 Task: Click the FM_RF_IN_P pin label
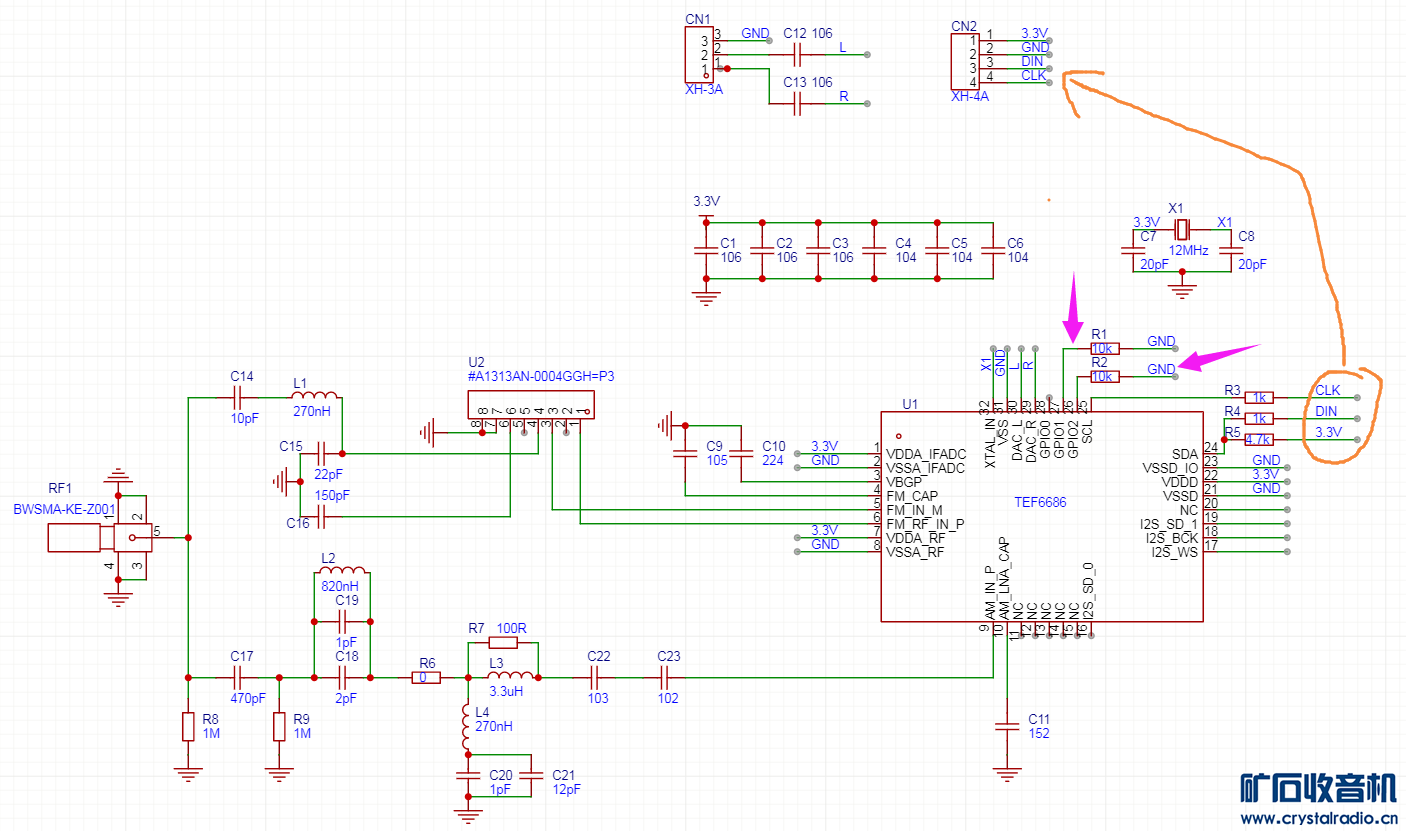click(x=925, y=524)
